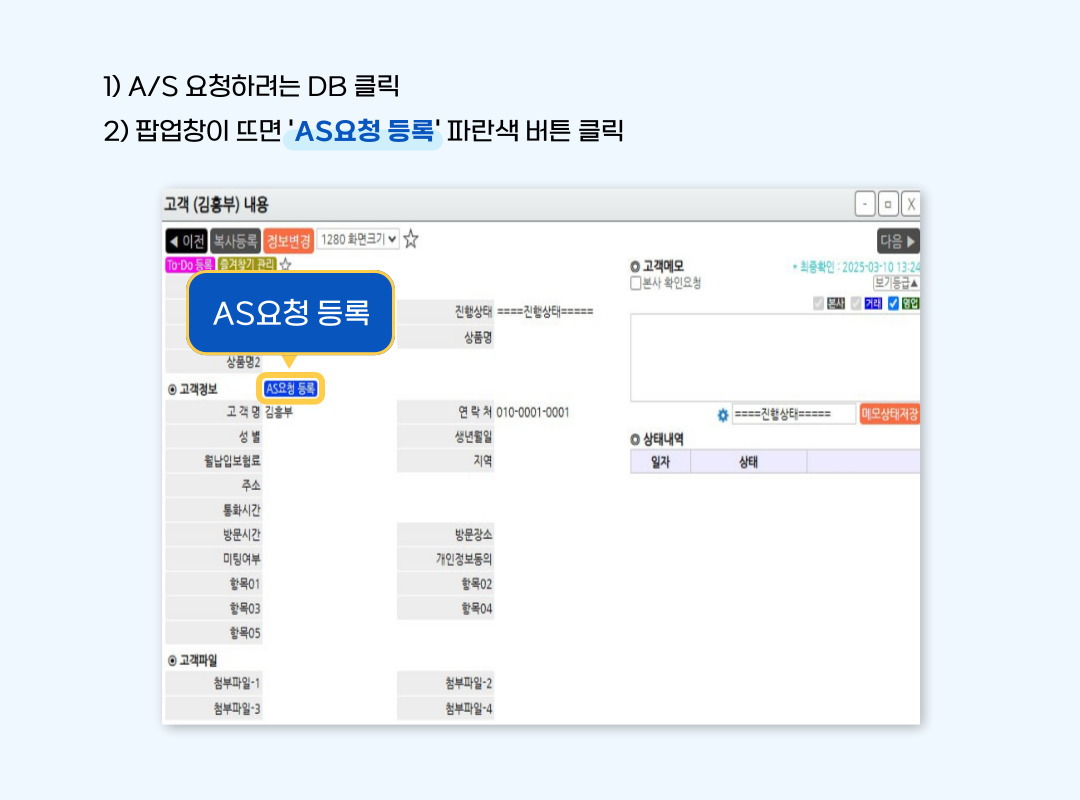Check the 거래 checkbox

(x=854, y=304)
